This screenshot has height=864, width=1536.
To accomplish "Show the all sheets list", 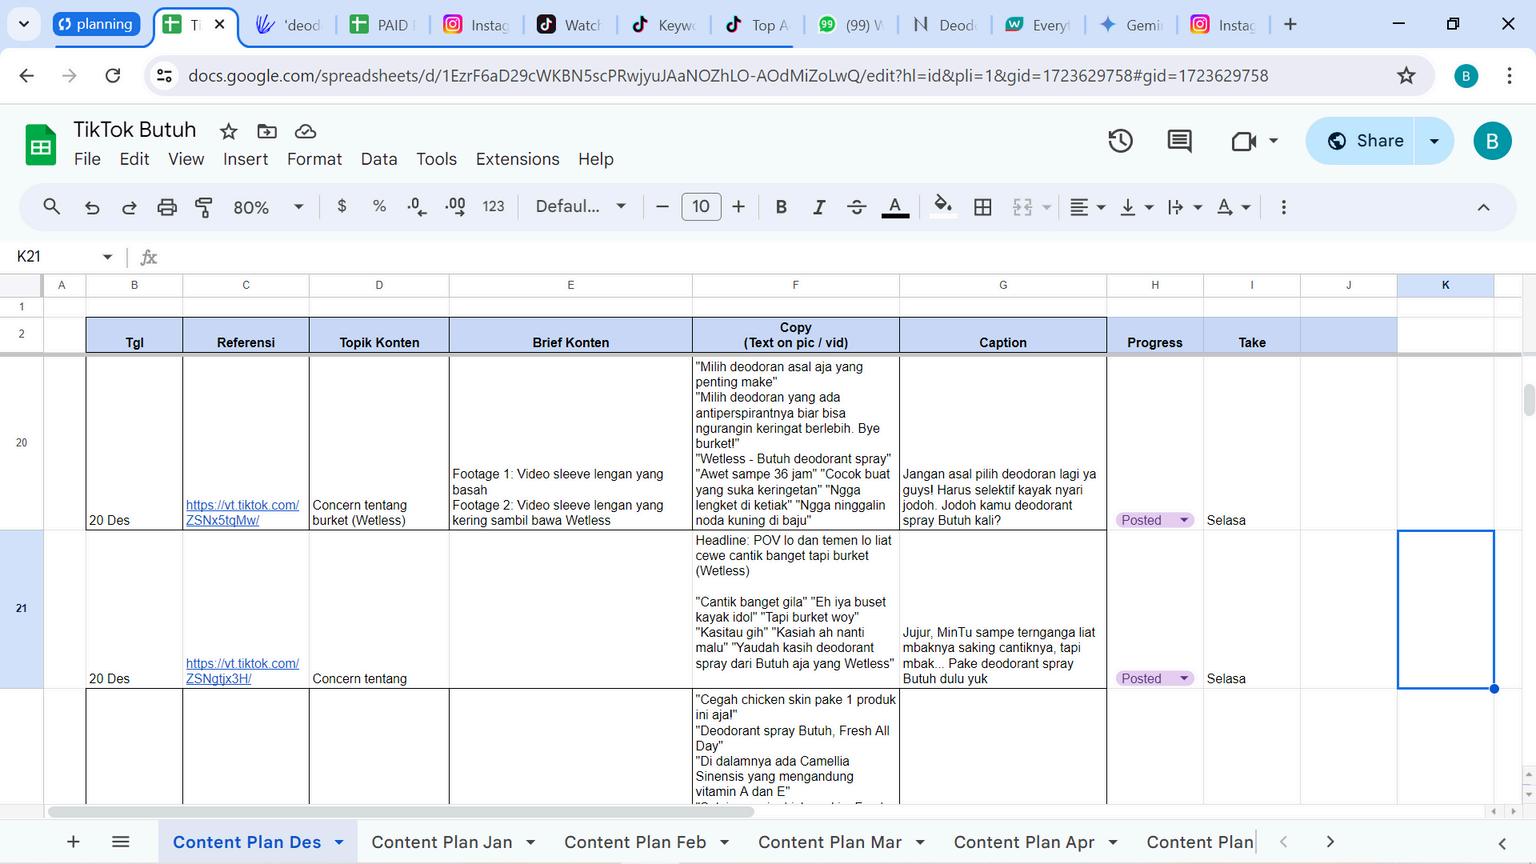I will point(121,842).
